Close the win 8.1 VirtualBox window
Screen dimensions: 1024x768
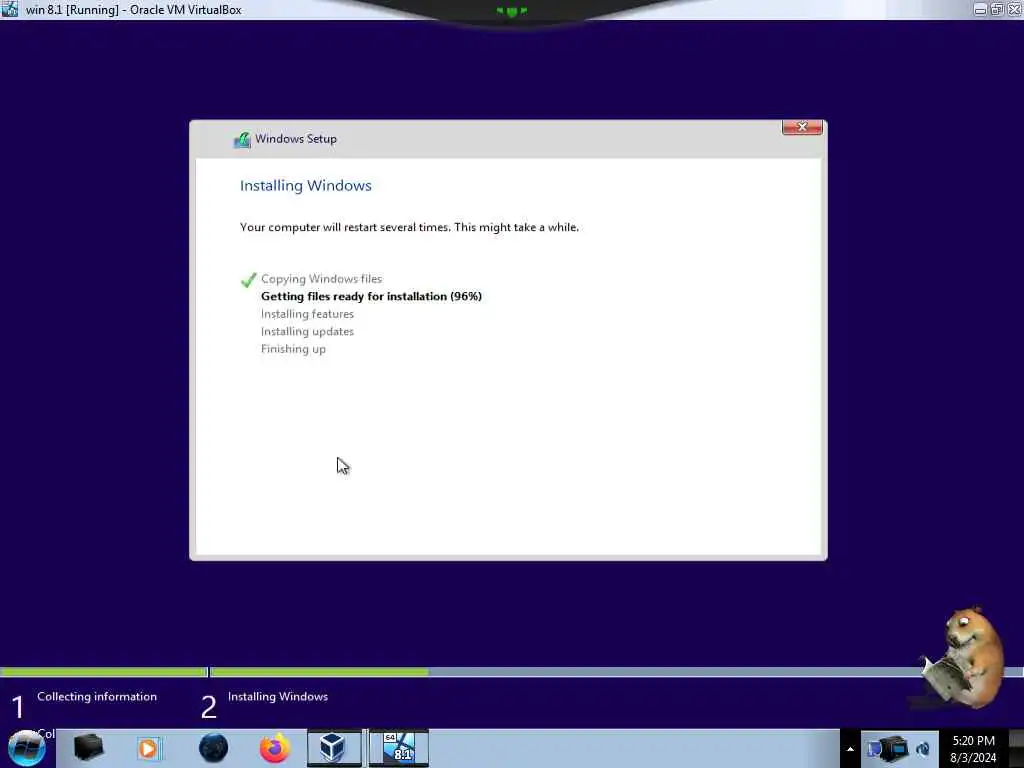pyautogui.click(x=1014, y=9)
